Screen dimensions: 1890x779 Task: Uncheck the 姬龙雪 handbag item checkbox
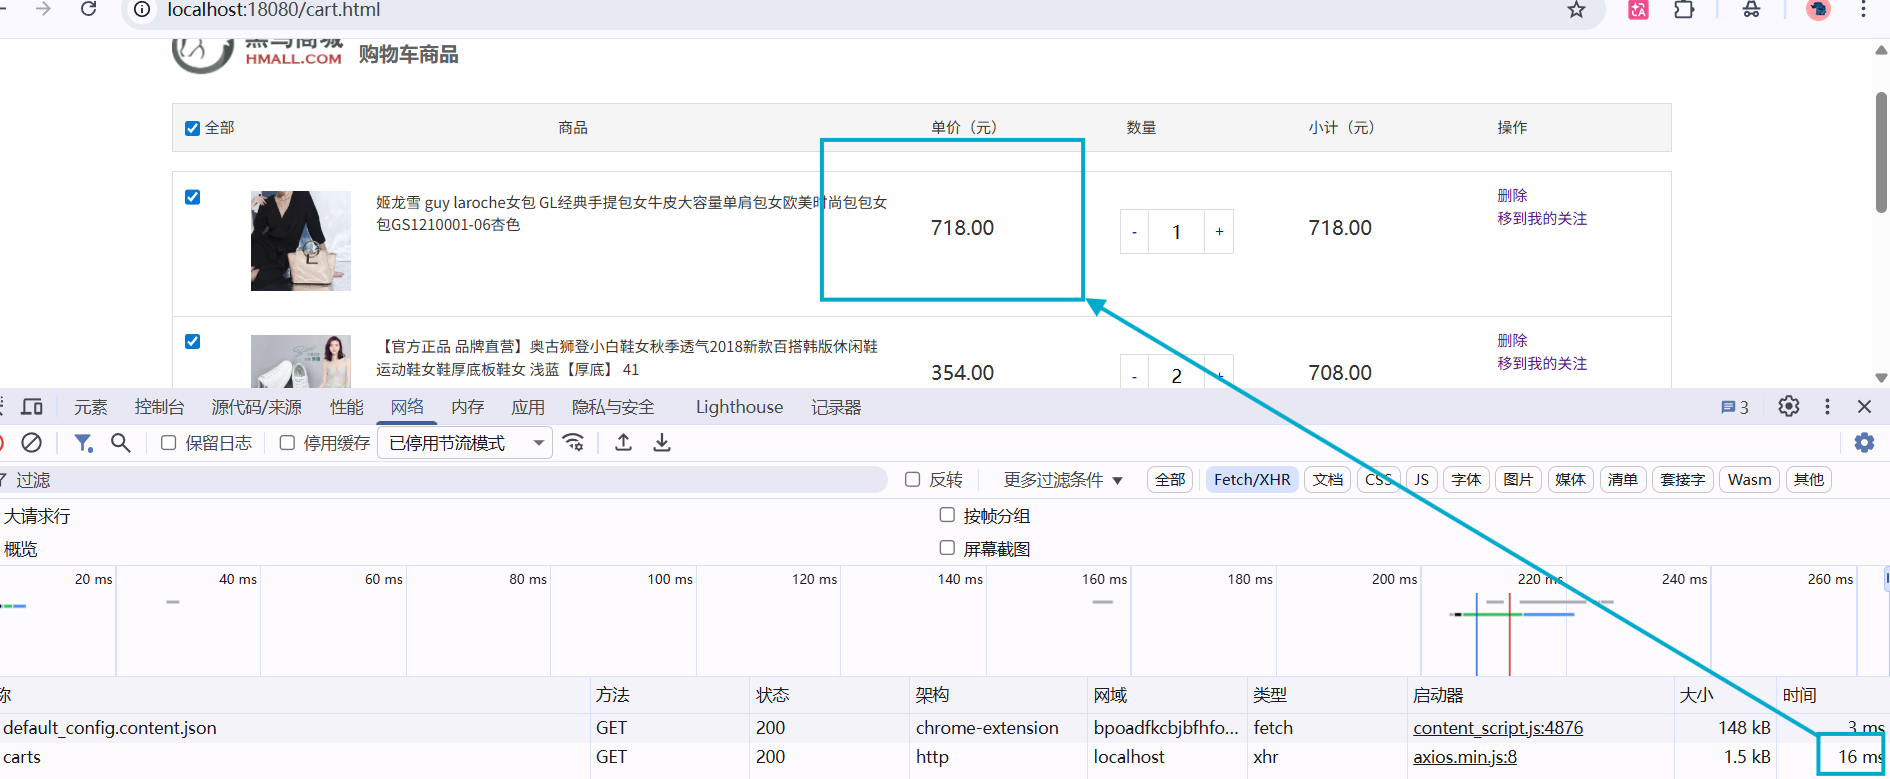point(193,197)
